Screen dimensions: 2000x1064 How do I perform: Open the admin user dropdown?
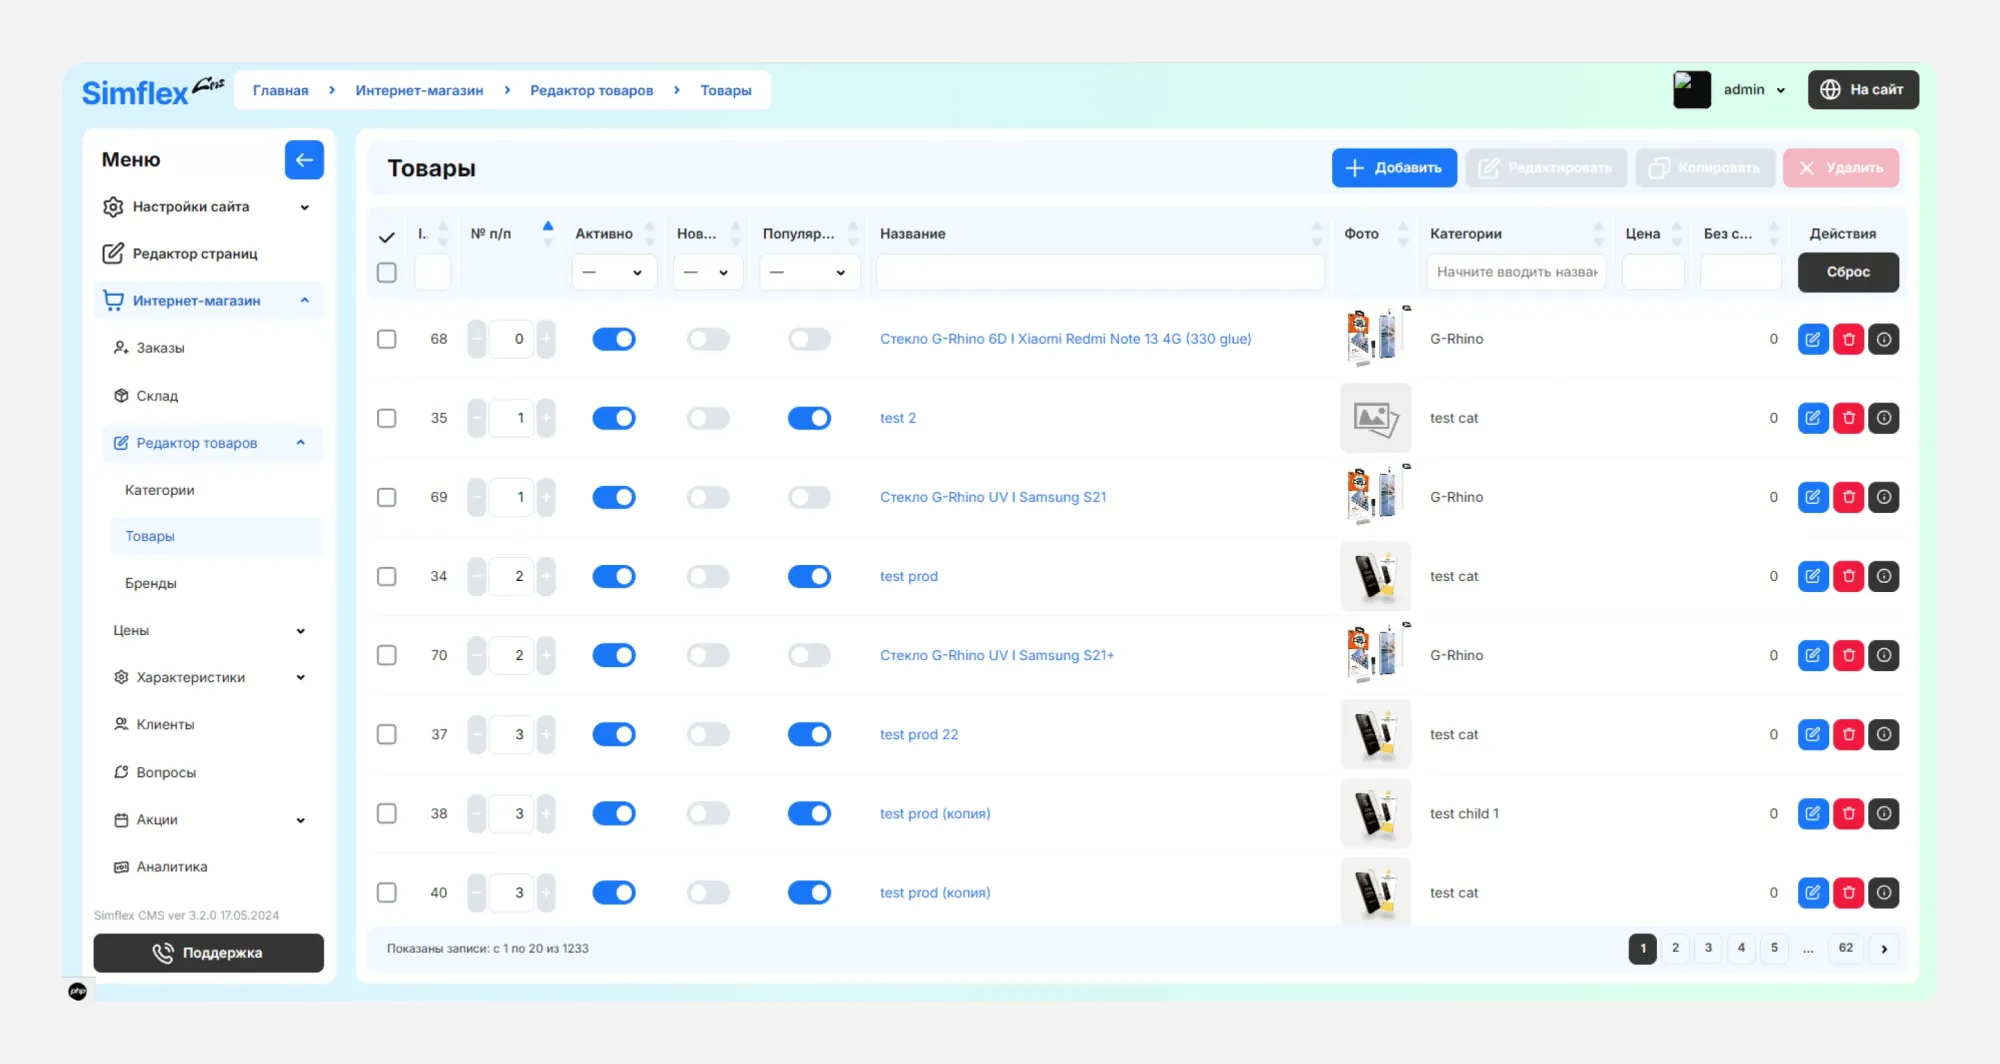pos(1754,90)
